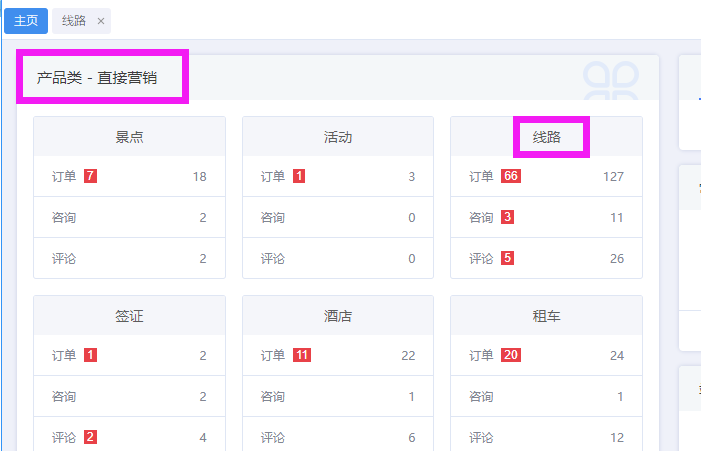The width and height of the screenshot is (701, 451).
Task: Click the clover icon in the panel header
Action: point(610,80)
